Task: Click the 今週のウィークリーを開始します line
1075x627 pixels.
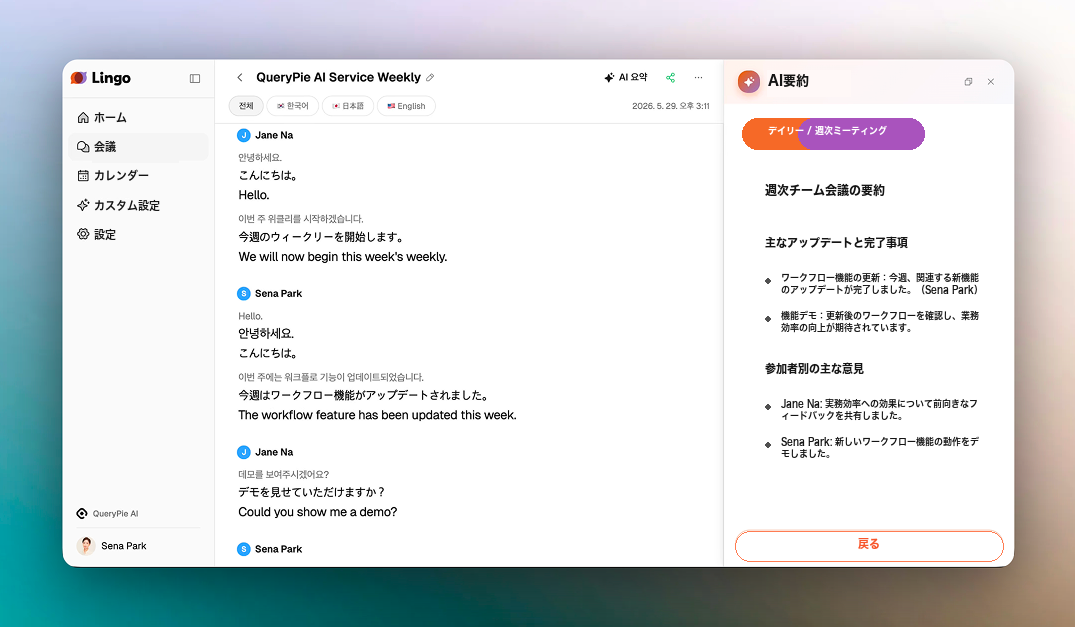Action: click(x=321, y=237)
